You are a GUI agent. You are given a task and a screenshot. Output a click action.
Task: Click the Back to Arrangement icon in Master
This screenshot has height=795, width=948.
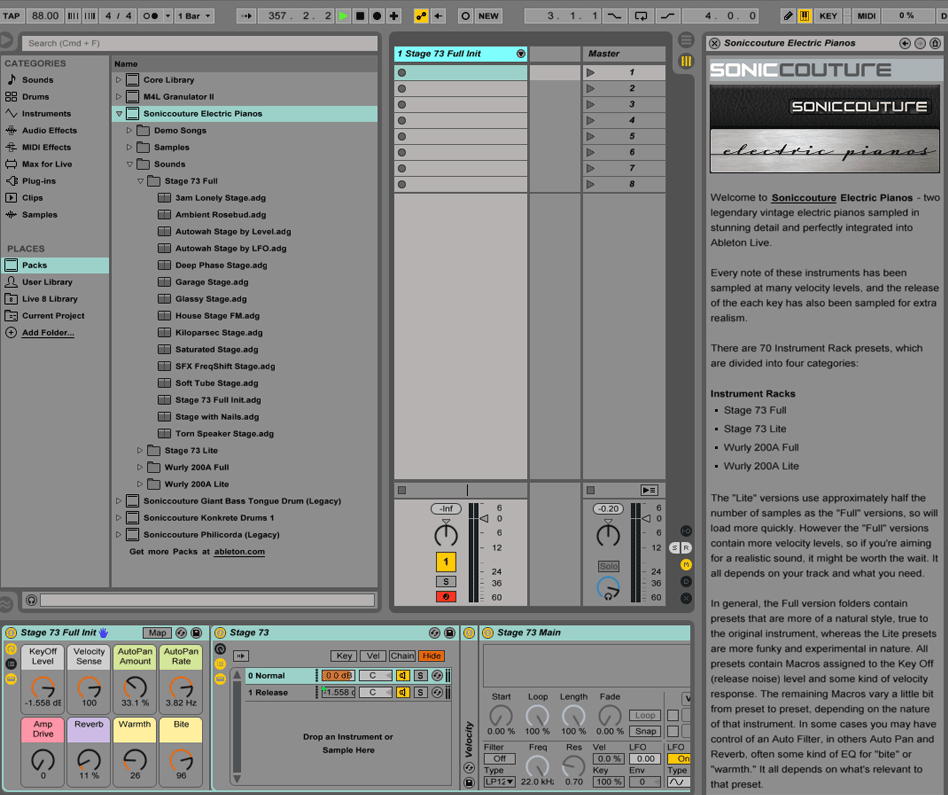pos(649,490)
